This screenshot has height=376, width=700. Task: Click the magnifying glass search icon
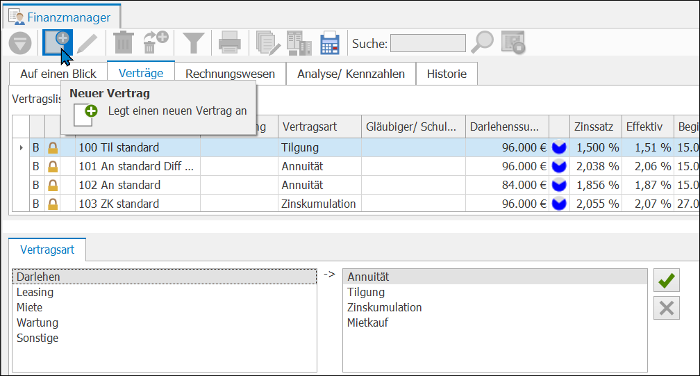click(x=483, y=42)
